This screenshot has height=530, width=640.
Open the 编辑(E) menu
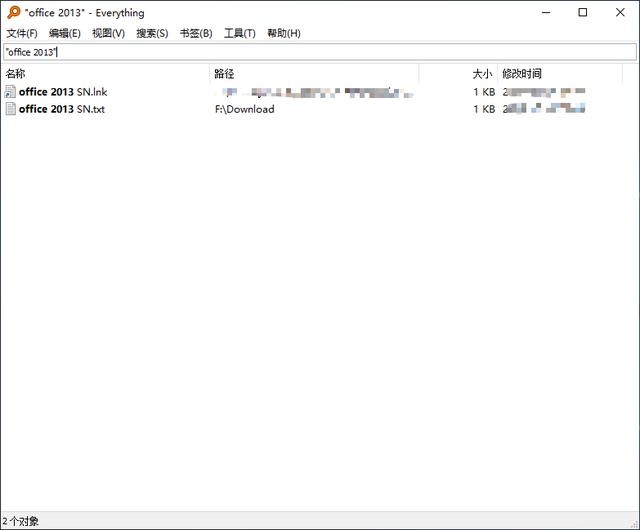pyautogui.click(x=64, y=33)
